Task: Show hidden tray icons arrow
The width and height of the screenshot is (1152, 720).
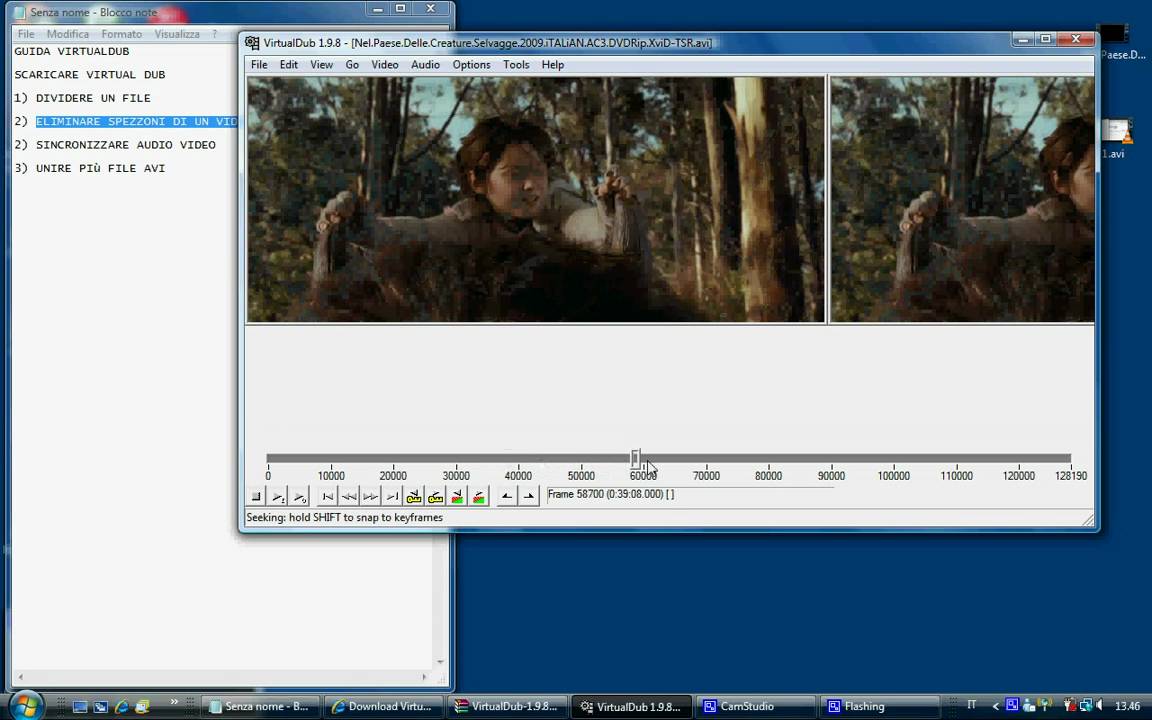Action: (996, 706)
